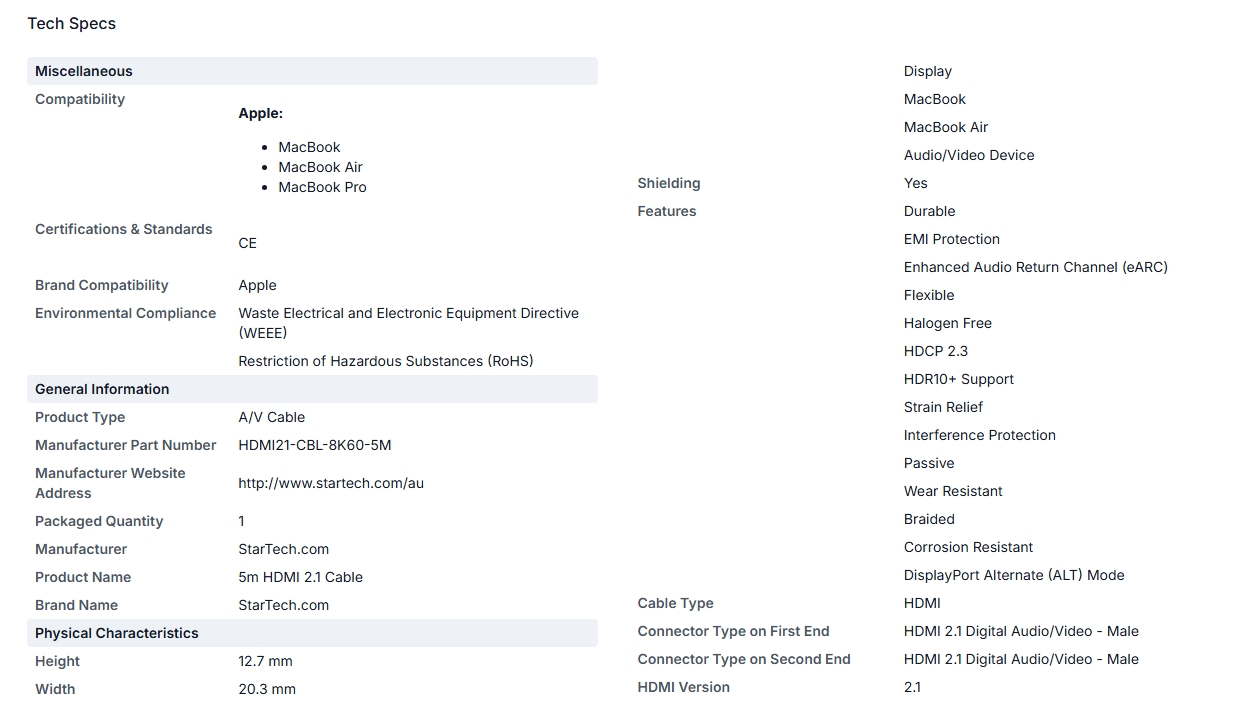
Task: Select the Flexible feature
Action: (929, 295)
